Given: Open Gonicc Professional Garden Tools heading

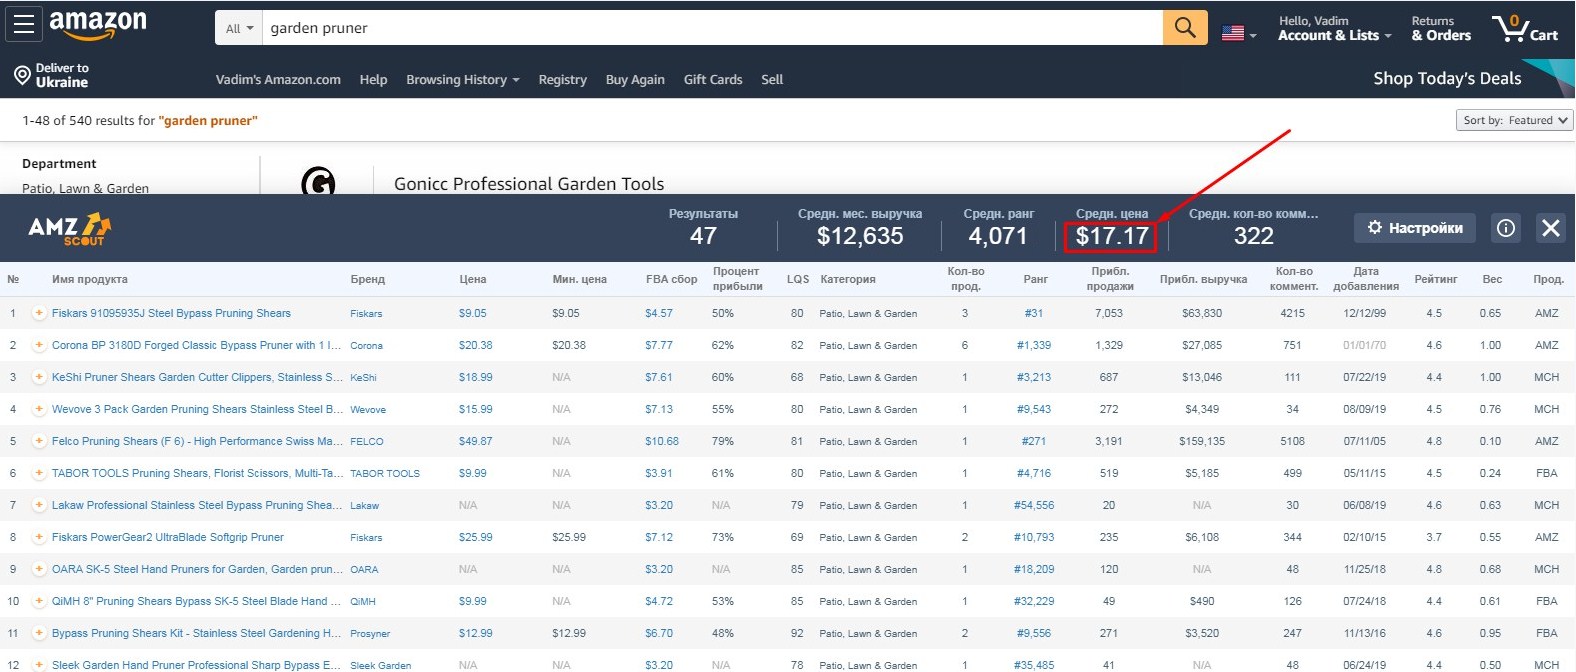Looking at the screenshot, I should (x=529, y=183).
